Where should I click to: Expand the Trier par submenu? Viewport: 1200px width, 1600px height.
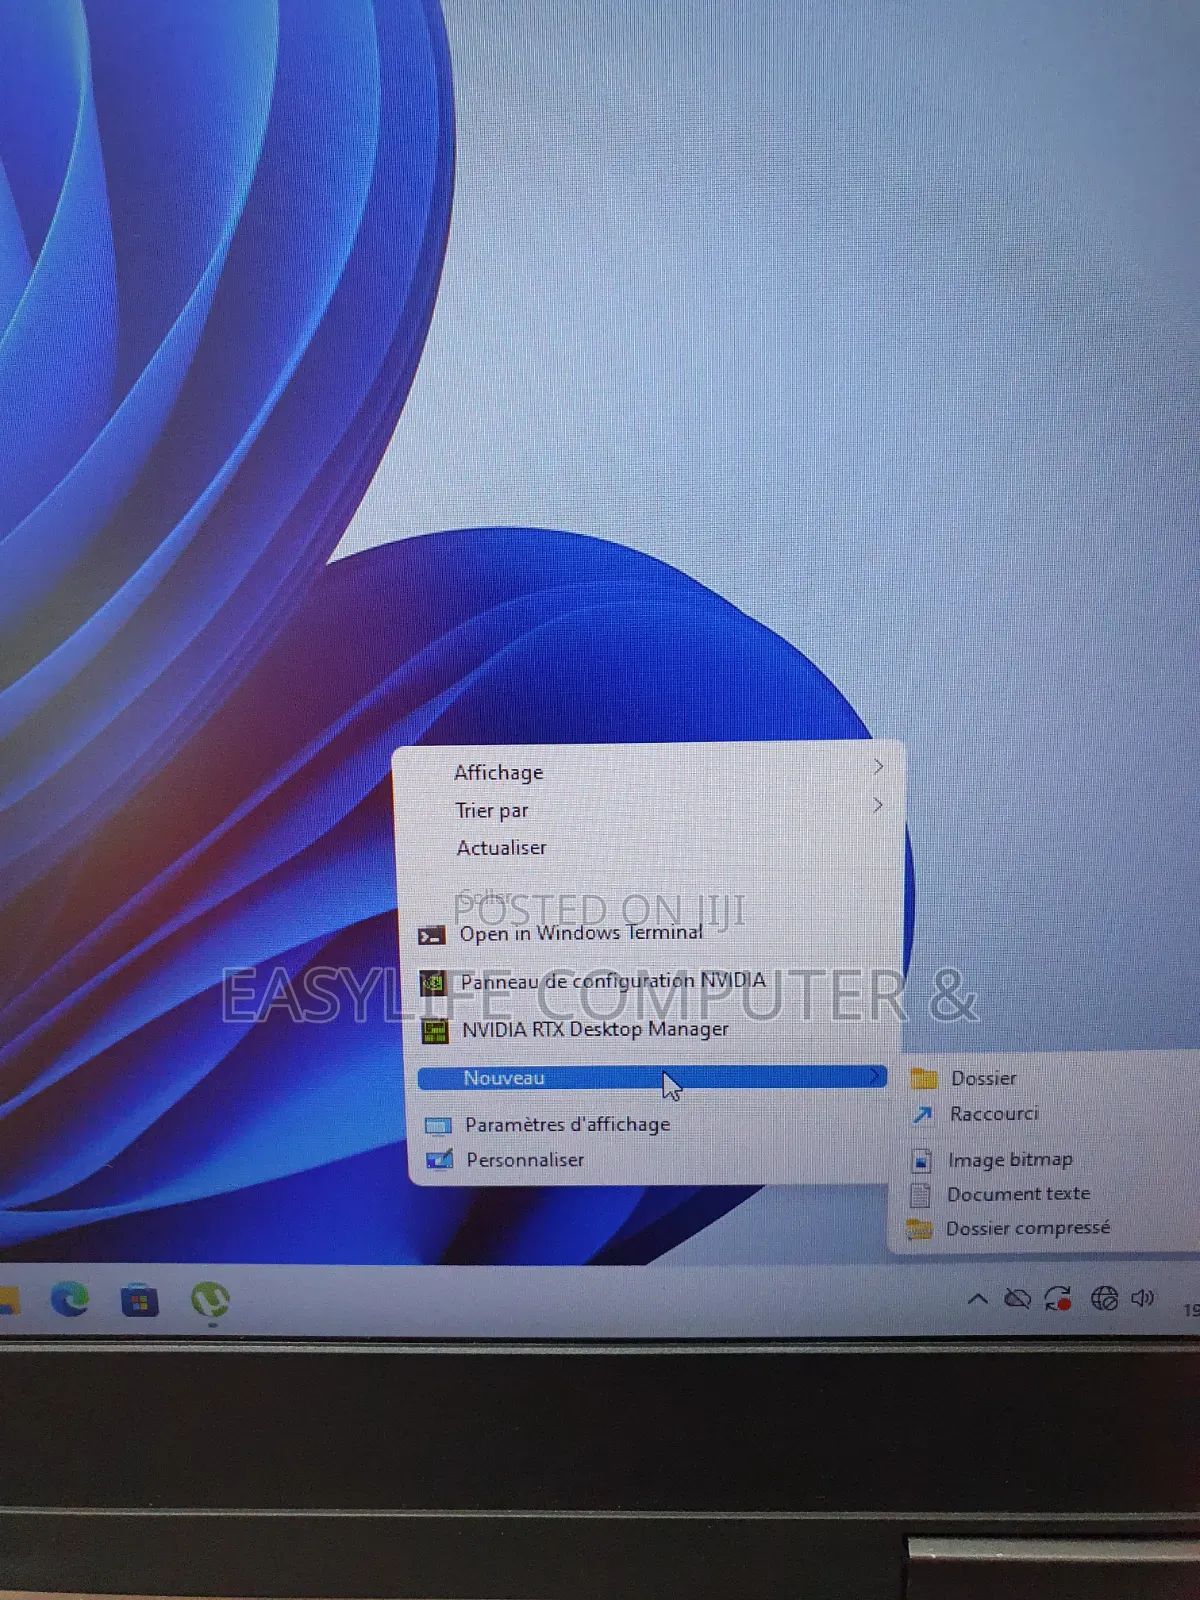[651, 809]
